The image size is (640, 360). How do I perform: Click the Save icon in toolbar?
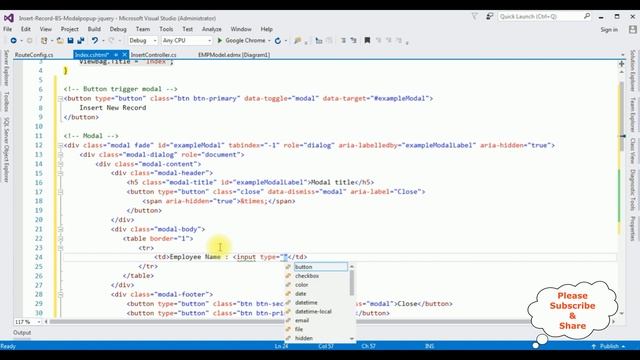pos(70,40)
